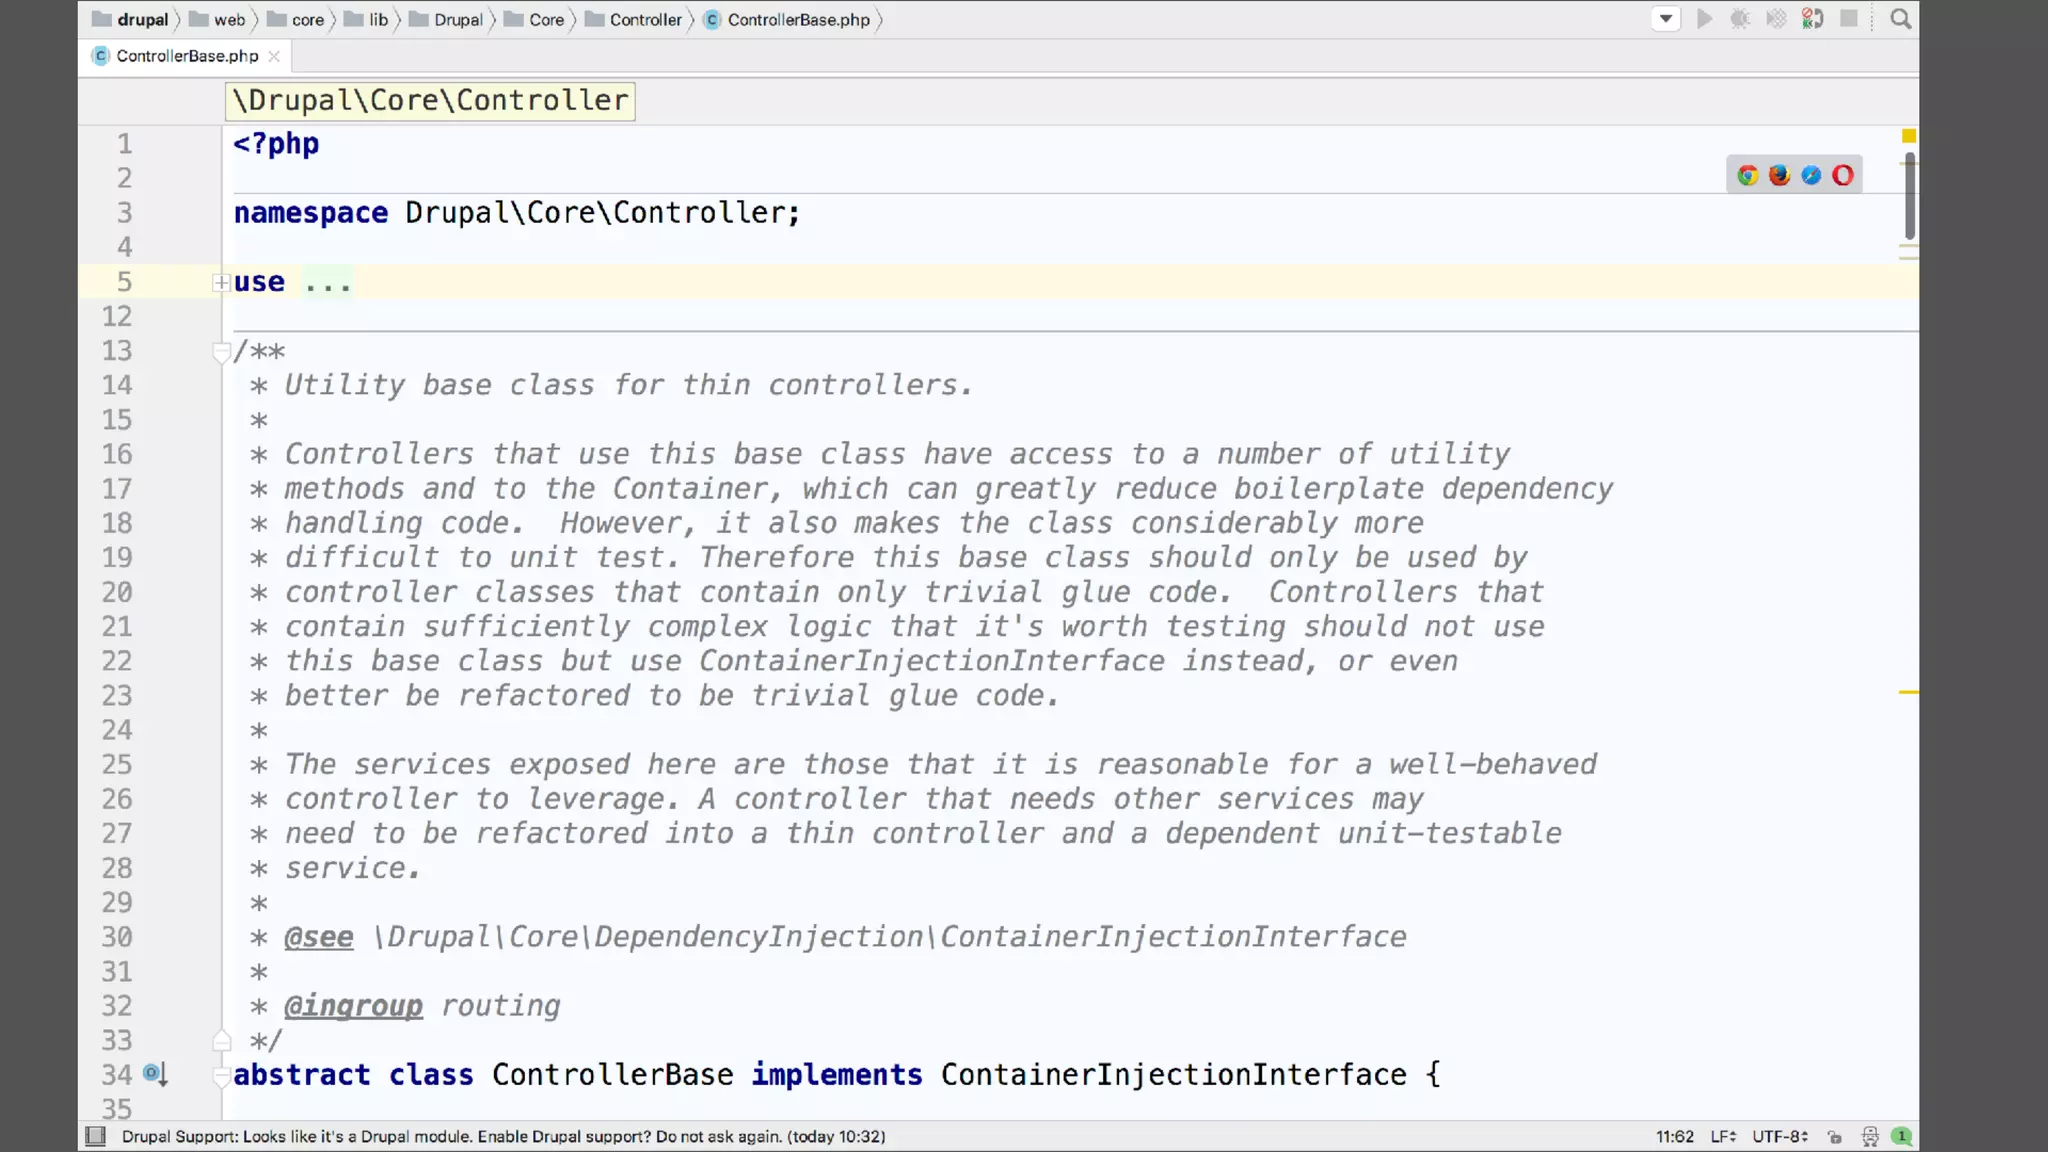Open file in Chrome browser icon
This screenshot has height=1152, width=2048.
[x=1747, y=176]
